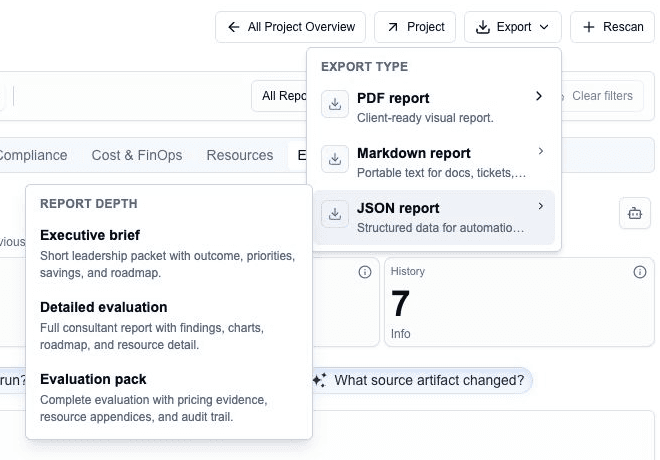Click the 'REPORT DEPTH' heading

click(x=89, y=204)
